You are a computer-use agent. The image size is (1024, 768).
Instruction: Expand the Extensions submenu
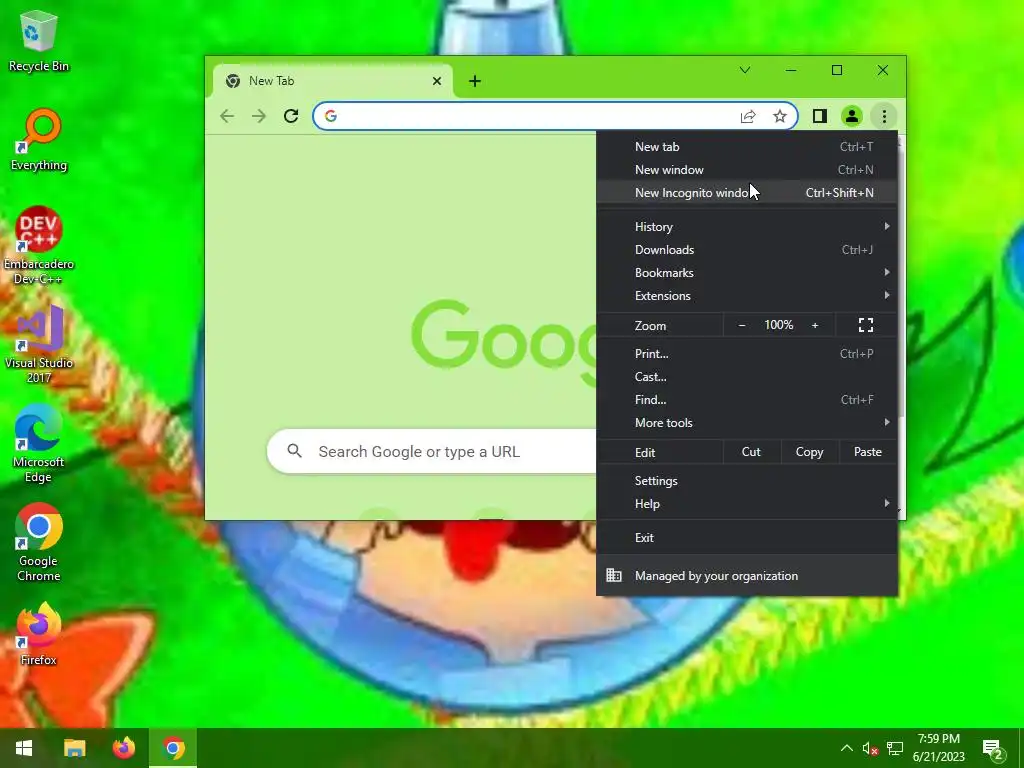747,295
